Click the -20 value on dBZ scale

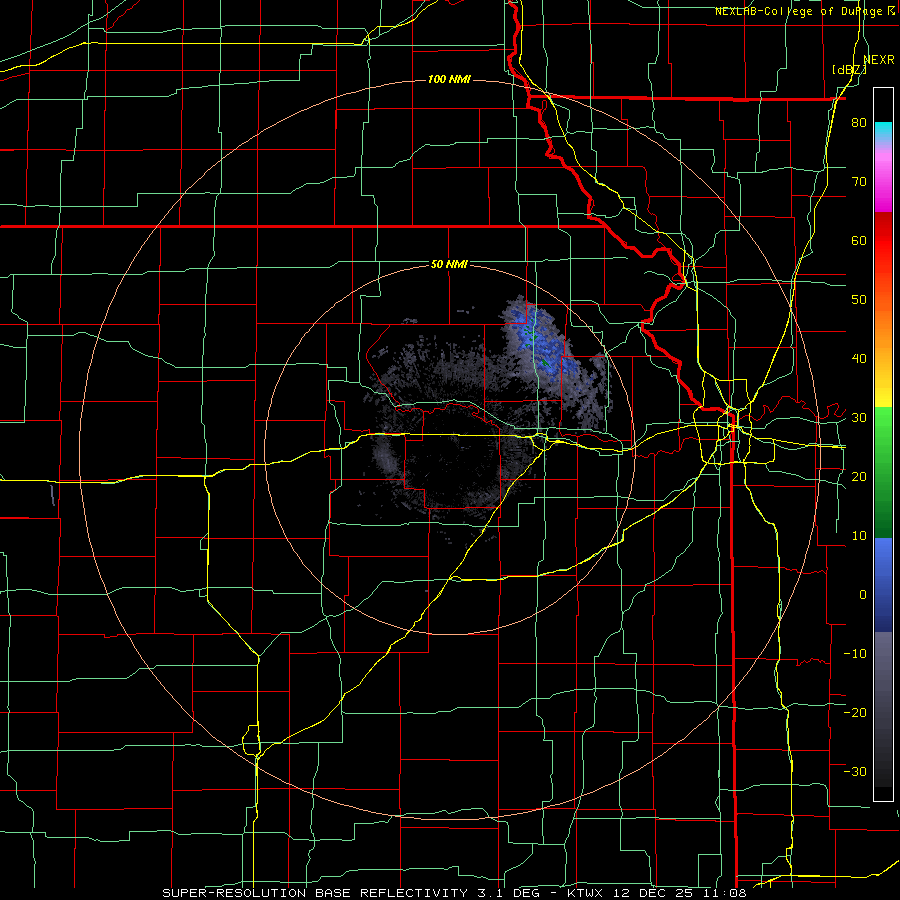tap(855, 713)
